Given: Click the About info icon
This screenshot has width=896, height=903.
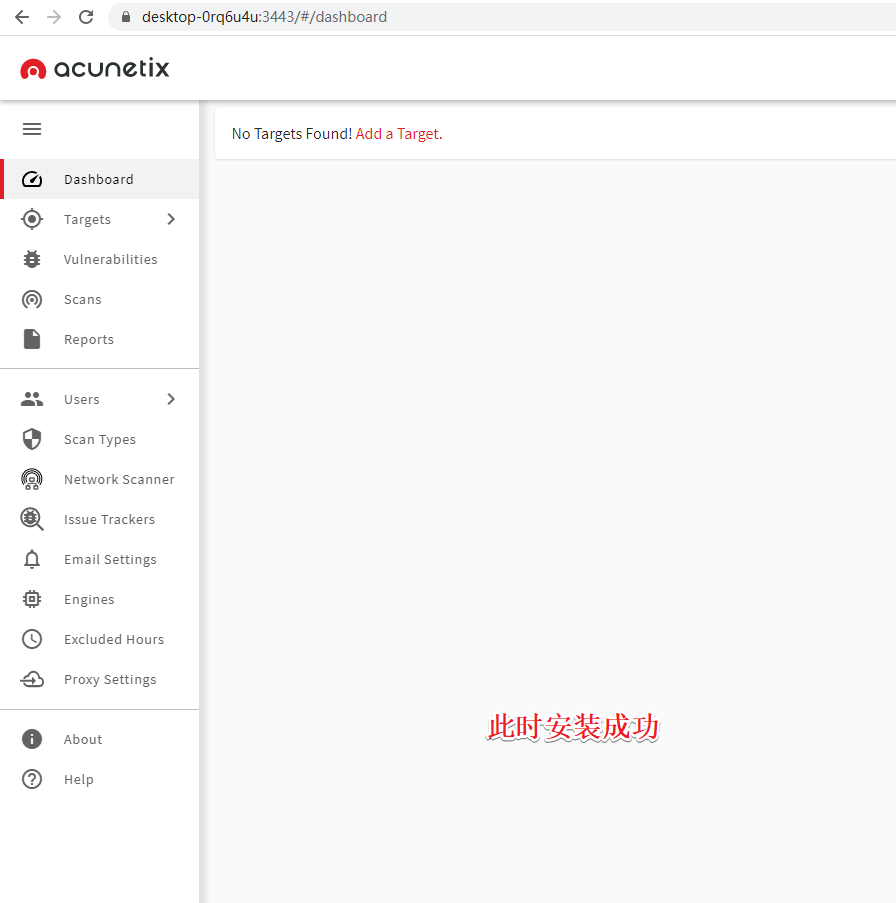Looking at the screenshot, I should click(32, 739).
